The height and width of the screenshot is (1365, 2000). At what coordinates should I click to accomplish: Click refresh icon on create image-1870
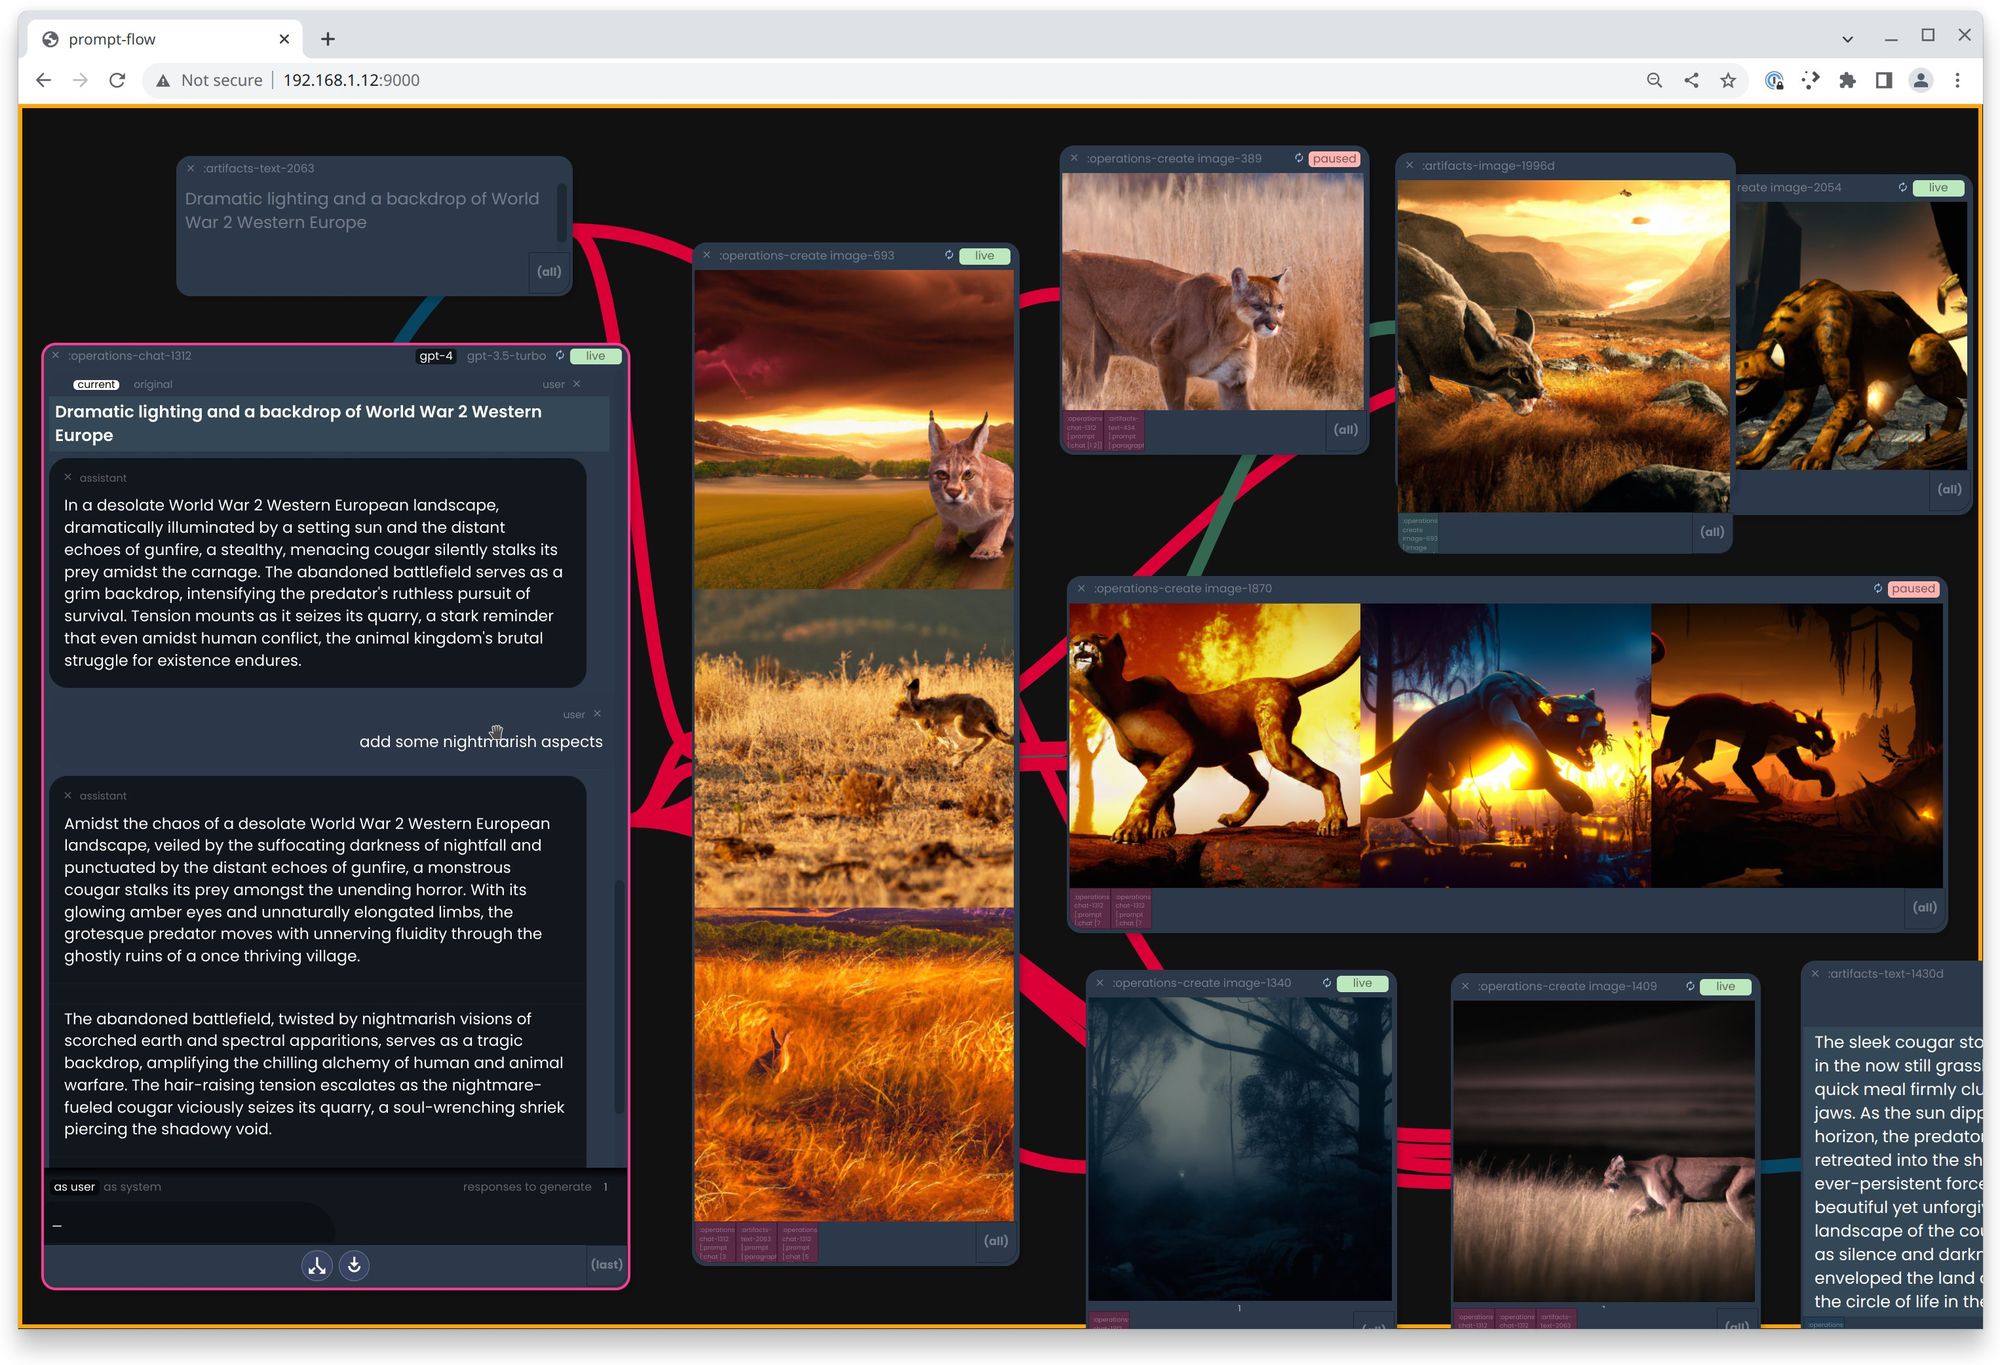point(1877,589)
